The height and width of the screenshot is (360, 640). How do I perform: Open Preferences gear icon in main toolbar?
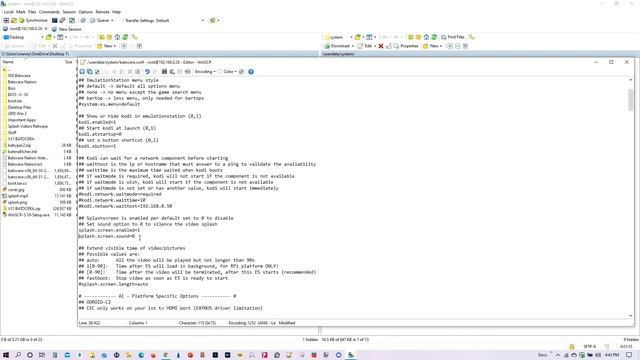[x=83, y=20]
